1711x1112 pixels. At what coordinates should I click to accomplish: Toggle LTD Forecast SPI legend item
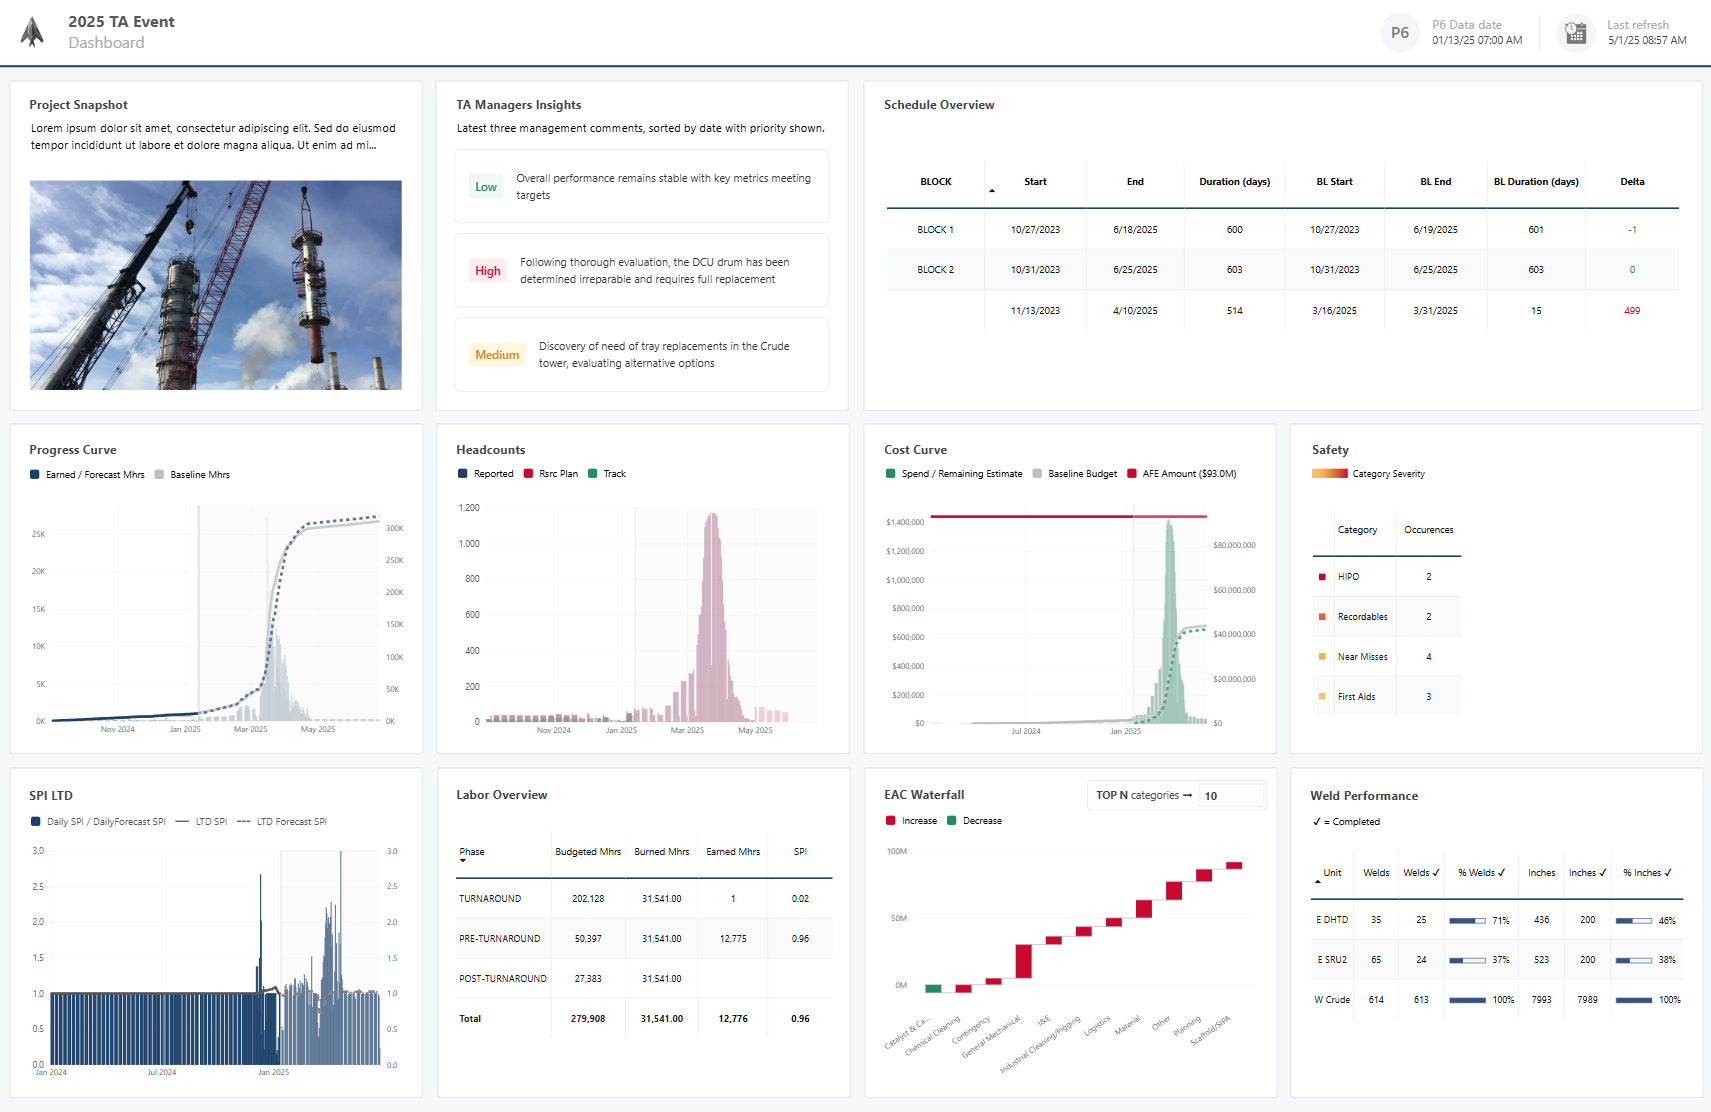pos(282,822)
